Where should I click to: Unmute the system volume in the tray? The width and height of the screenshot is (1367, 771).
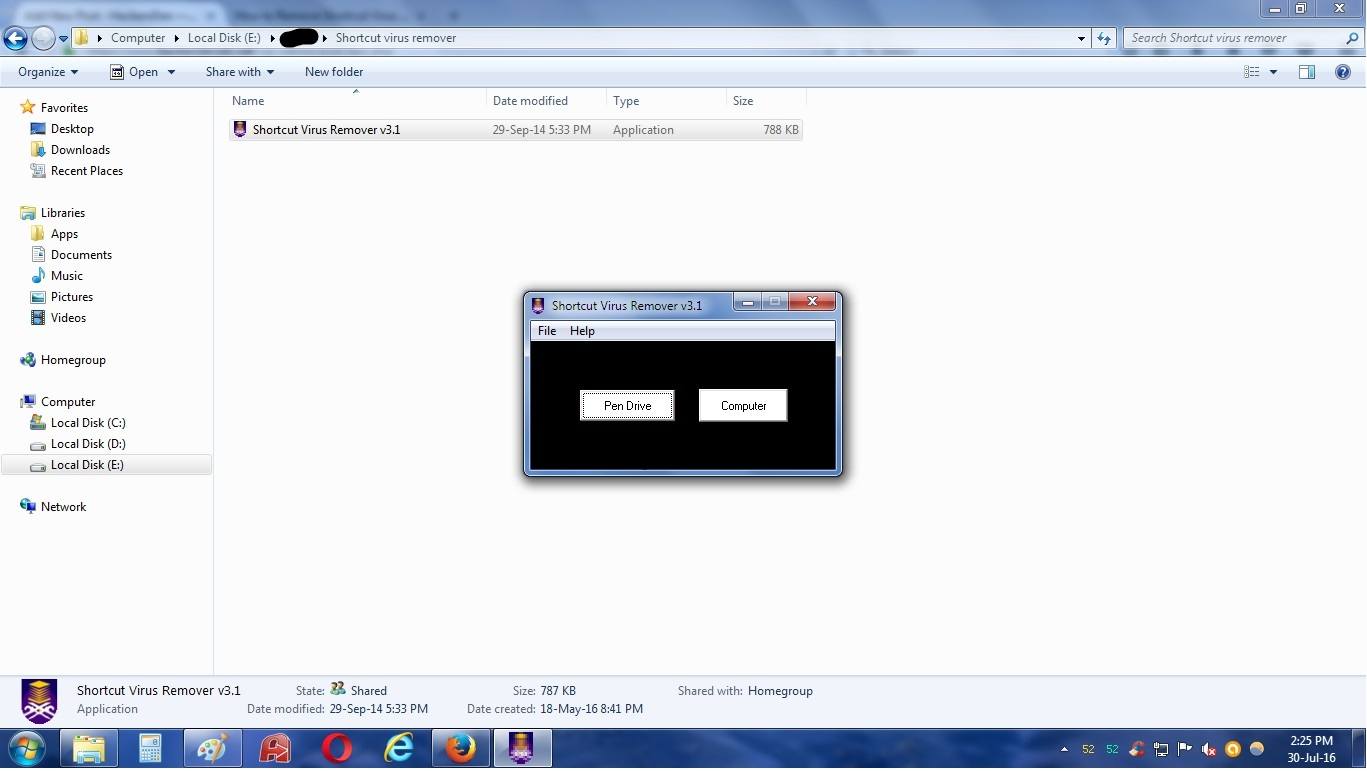(1206, 748)
